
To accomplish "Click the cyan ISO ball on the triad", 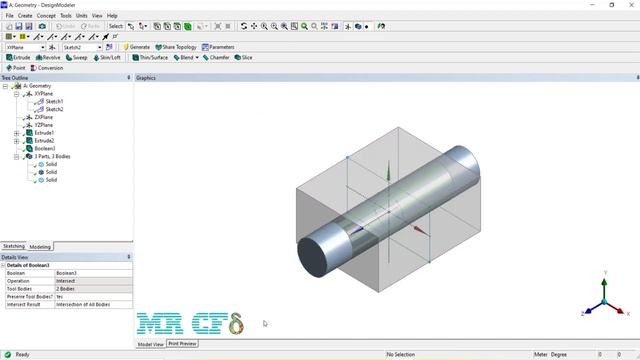I will [604, 302].
